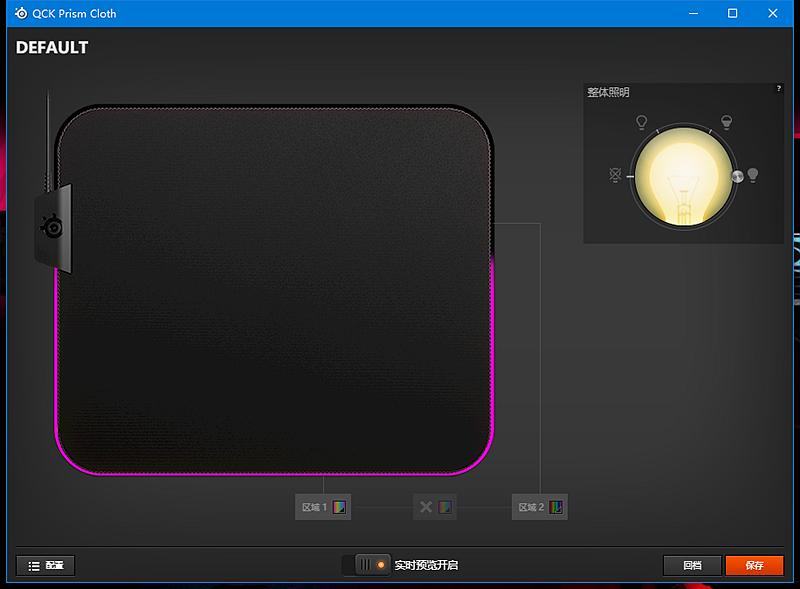Select the 区域 2 zone label
Image resolution: width=800 pixels, height=589 pixels.
click(x=531, y=507)
